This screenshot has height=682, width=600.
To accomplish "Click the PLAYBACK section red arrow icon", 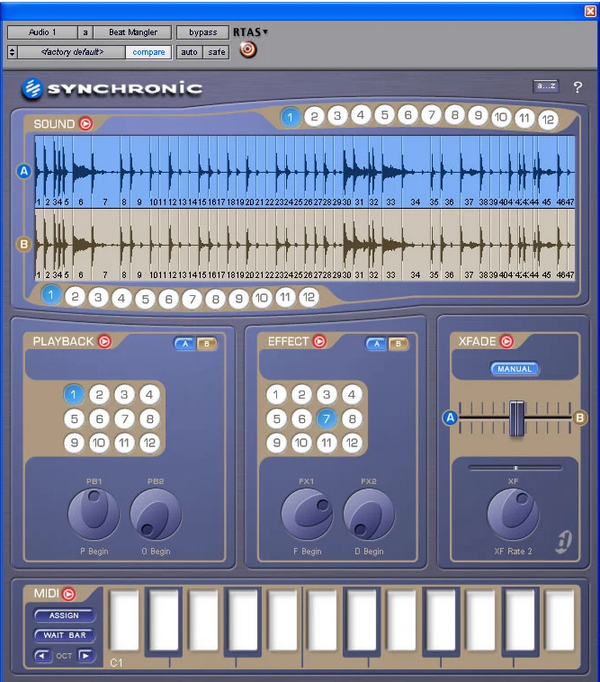I will click(104, 341).
